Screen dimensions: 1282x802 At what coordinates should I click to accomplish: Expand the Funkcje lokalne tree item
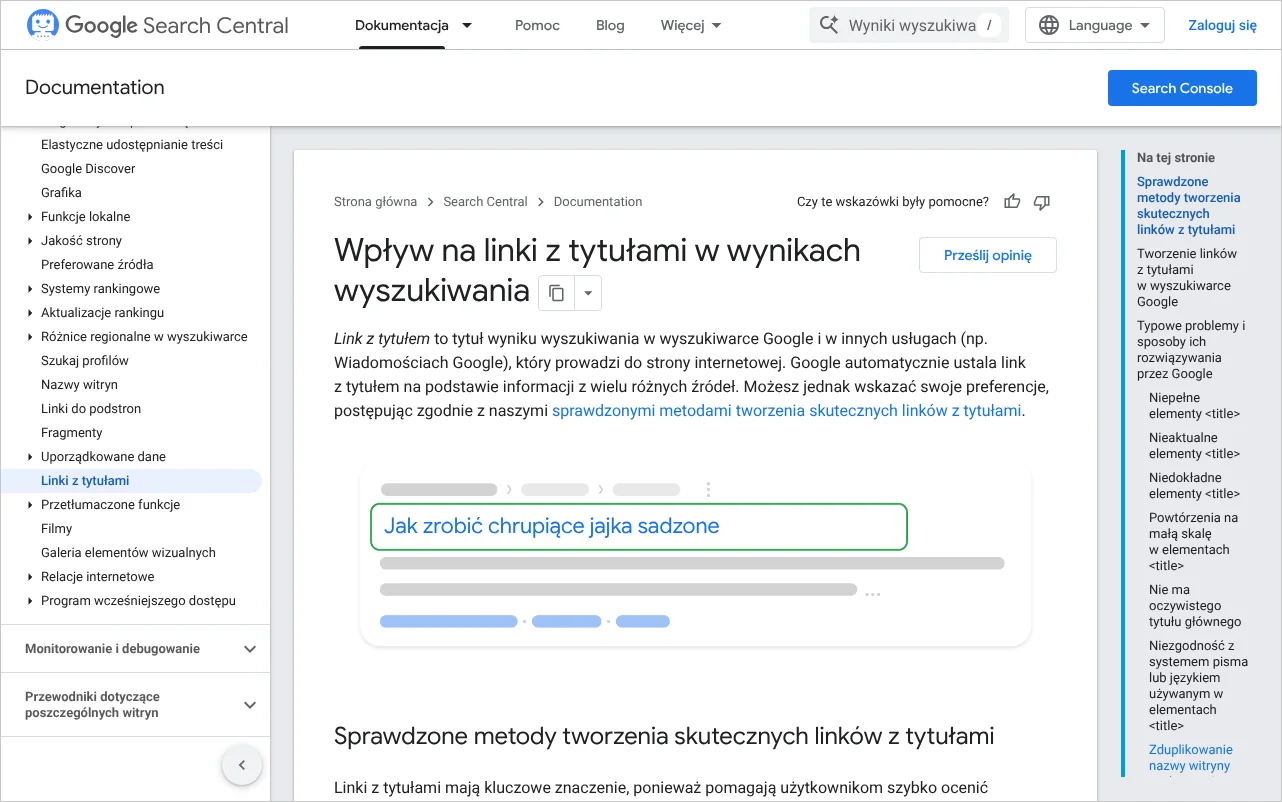coord(30,217)
